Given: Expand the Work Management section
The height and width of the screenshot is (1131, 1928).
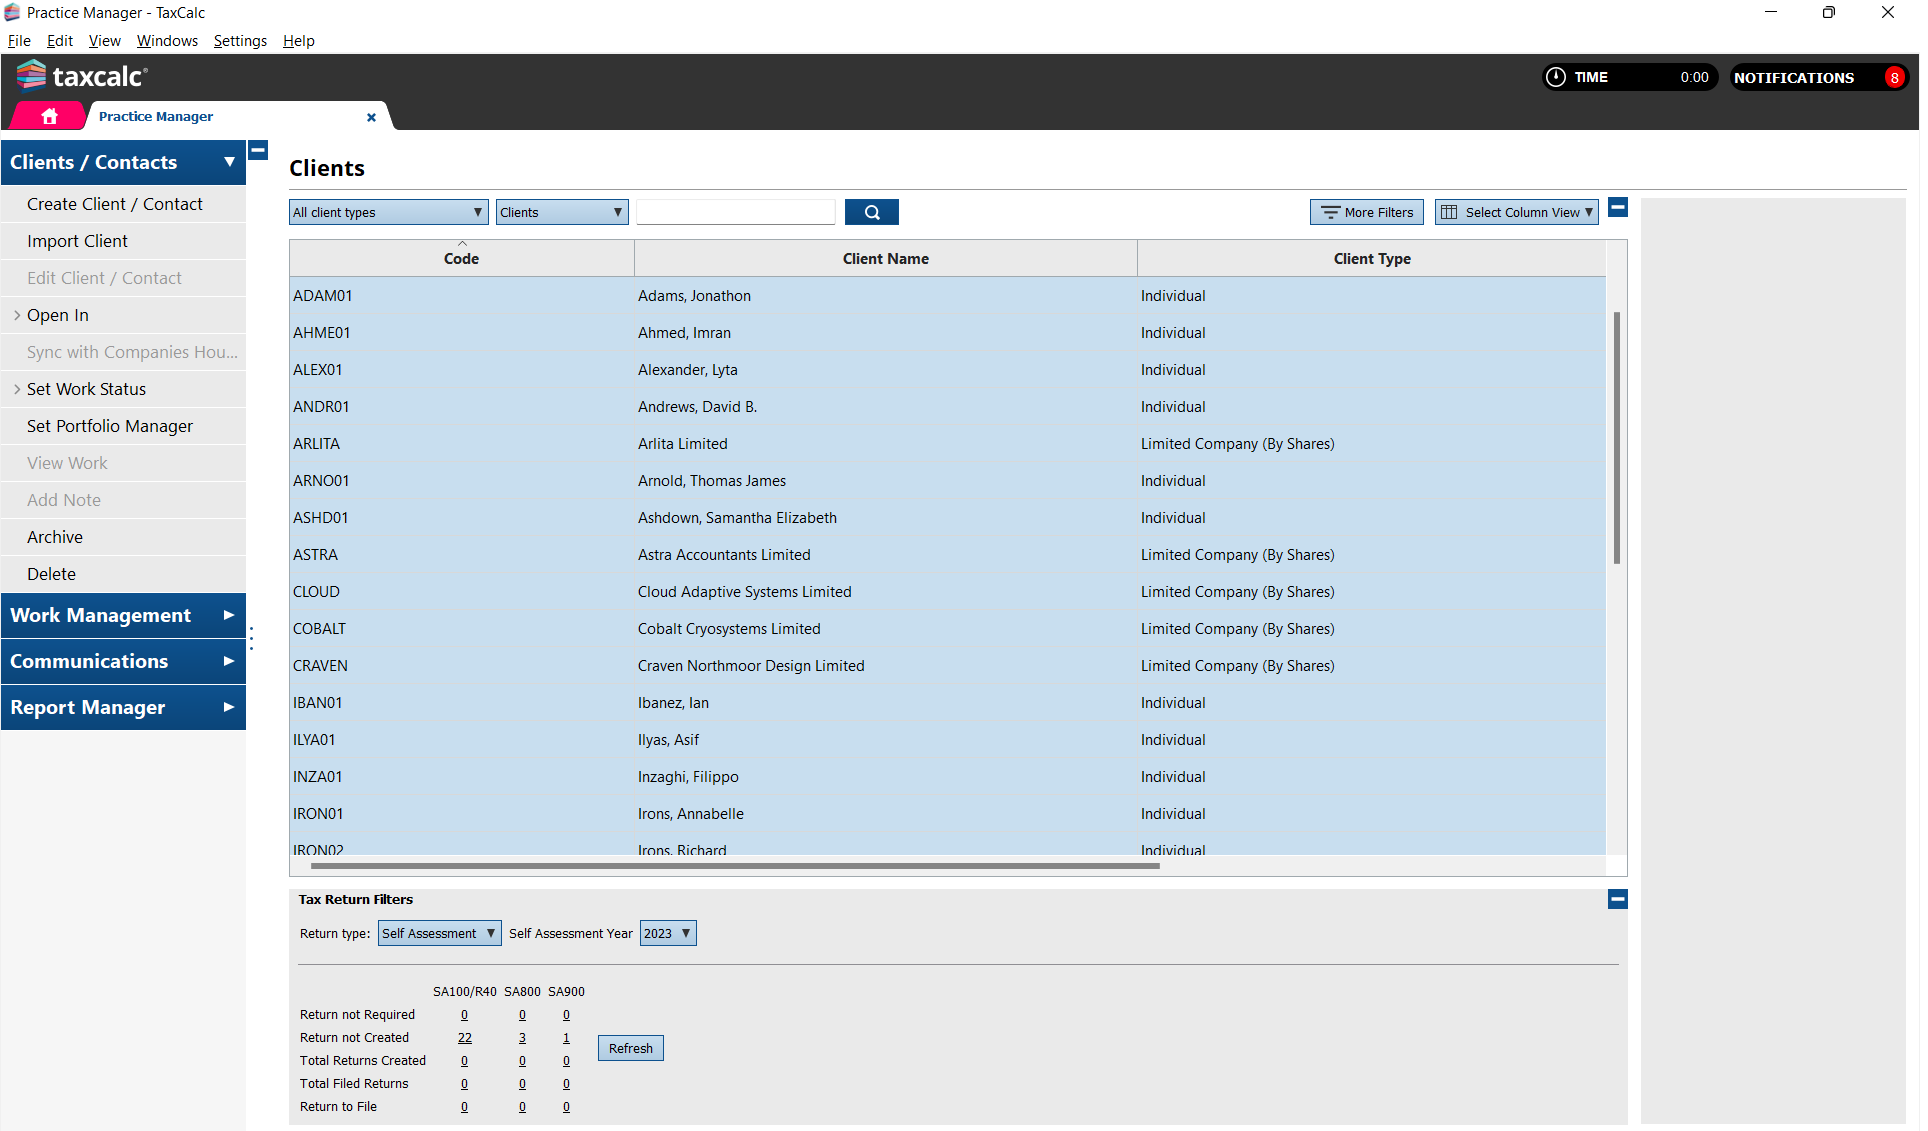Looking at the screenshot, I should [123, 615].
